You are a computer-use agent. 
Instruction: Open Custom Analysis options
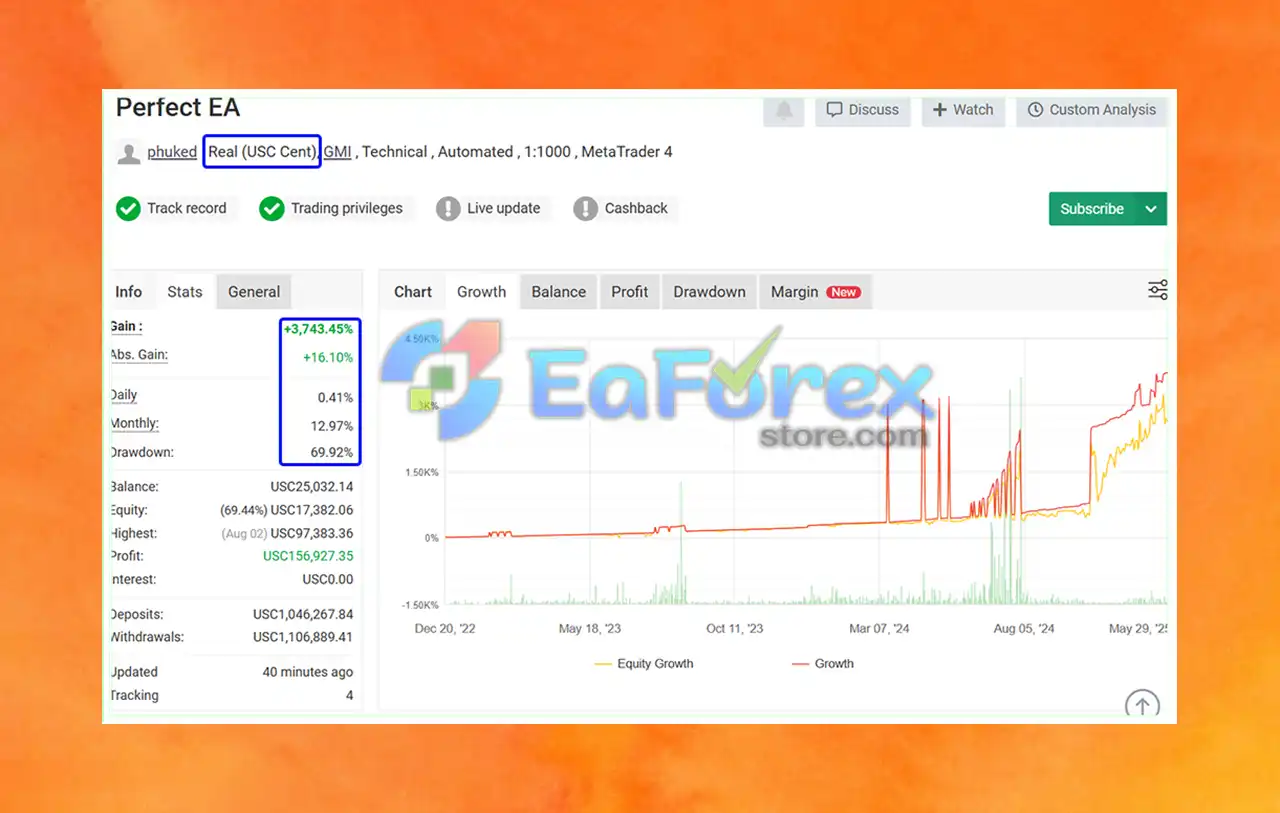(1092, 110)
